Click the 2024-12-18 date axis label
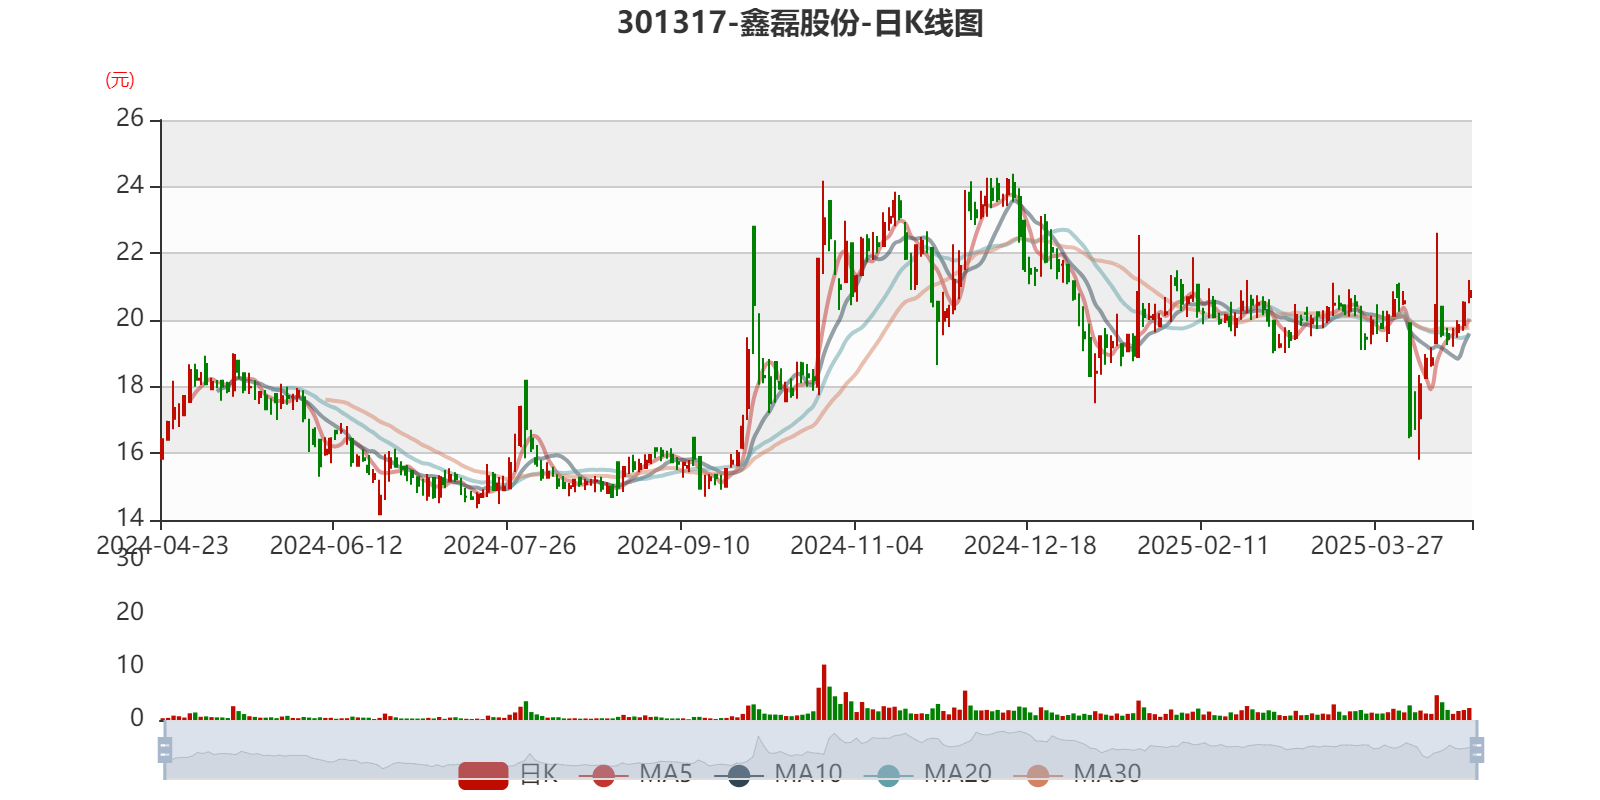The image size is (1600, 800). 1030,546
